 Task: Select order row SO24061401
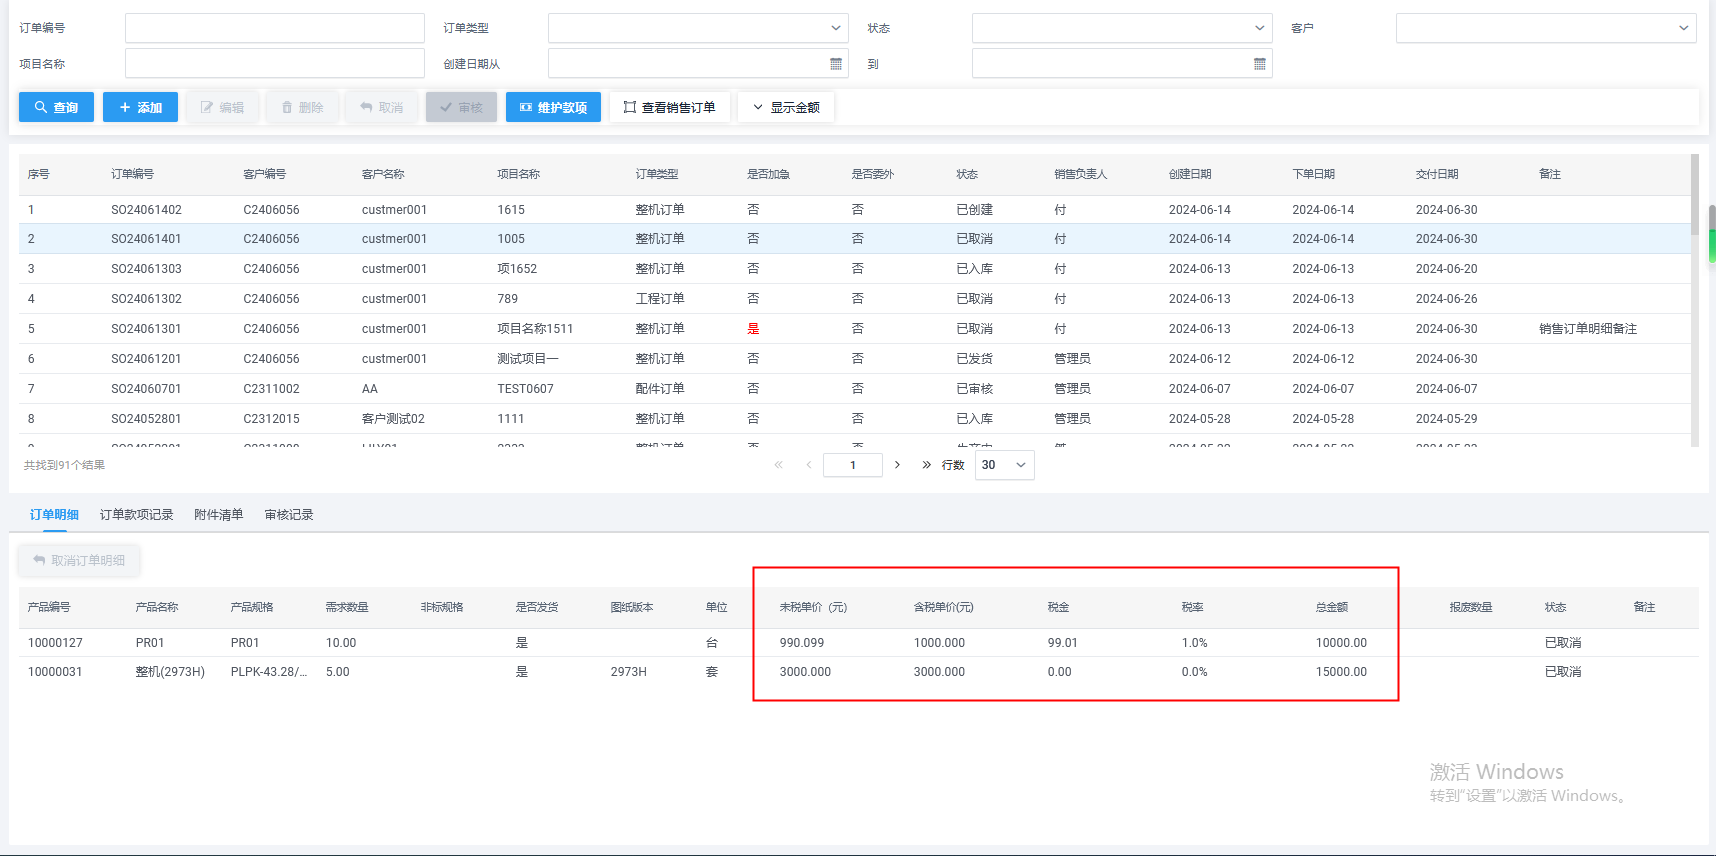coord(854,239)
